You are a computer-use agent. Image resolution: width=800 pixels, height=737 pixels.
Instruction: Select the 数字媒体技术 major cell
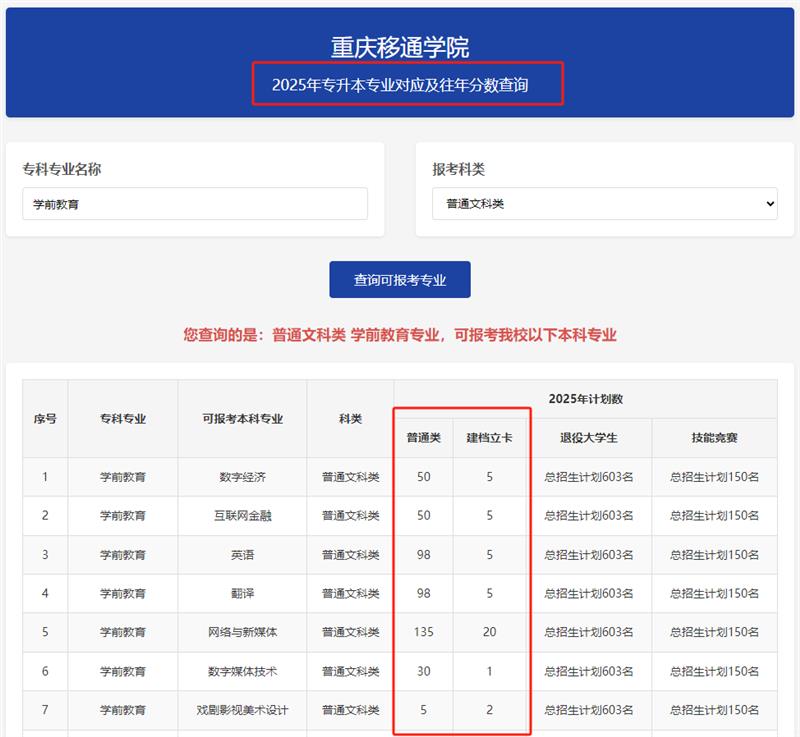click(242, 671)
